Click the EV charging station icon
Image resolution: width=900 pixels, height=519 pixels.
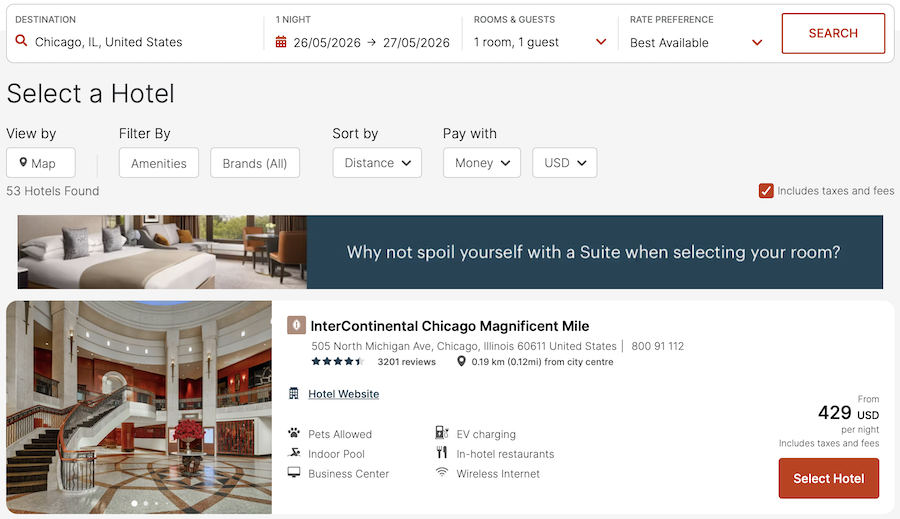click(x=441, y=433)
